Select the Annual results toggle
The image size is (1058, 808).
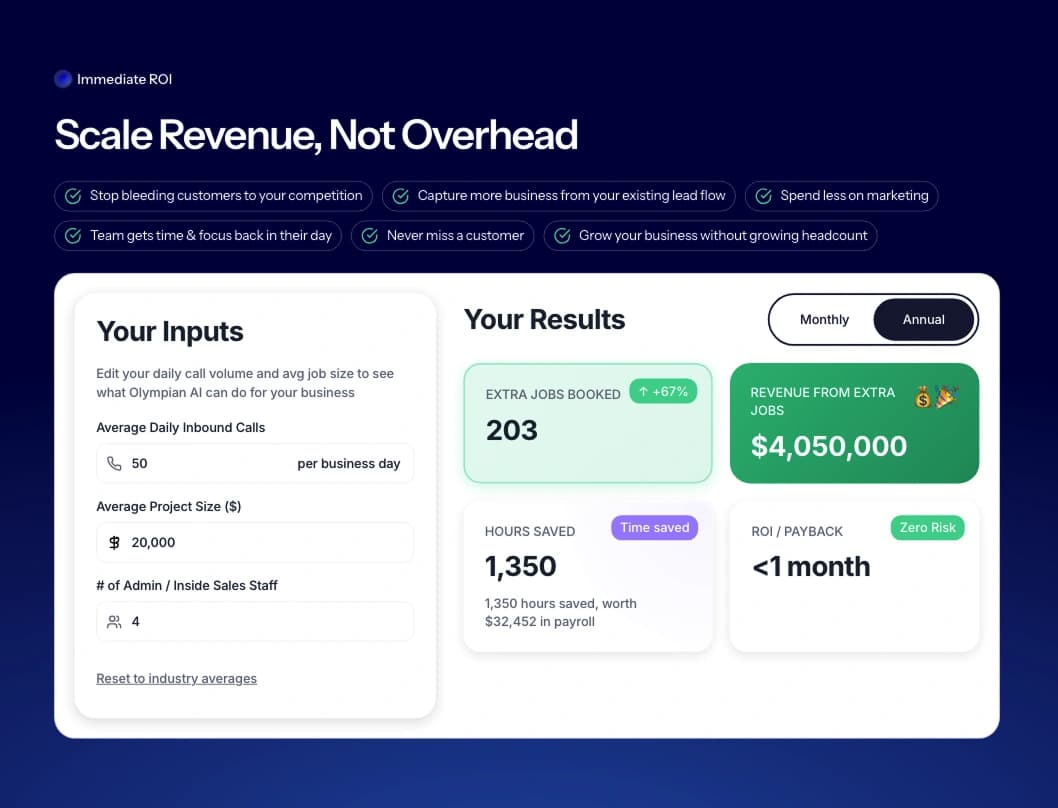point(923,320)
